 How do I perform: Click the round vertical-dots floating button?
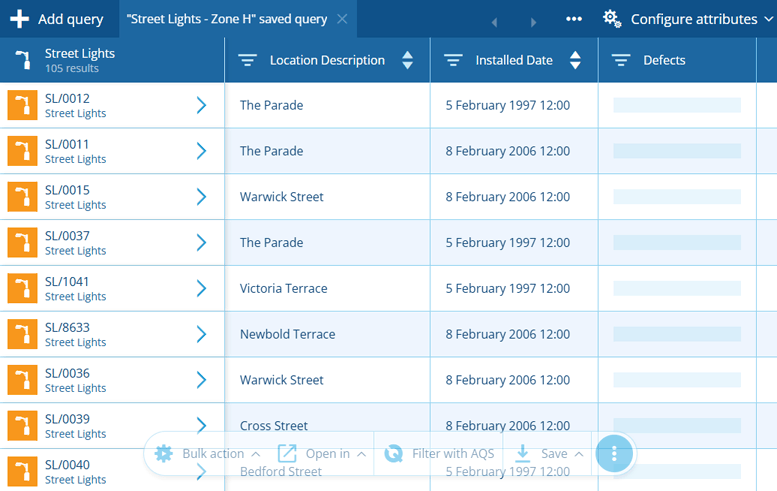(614, 453)
